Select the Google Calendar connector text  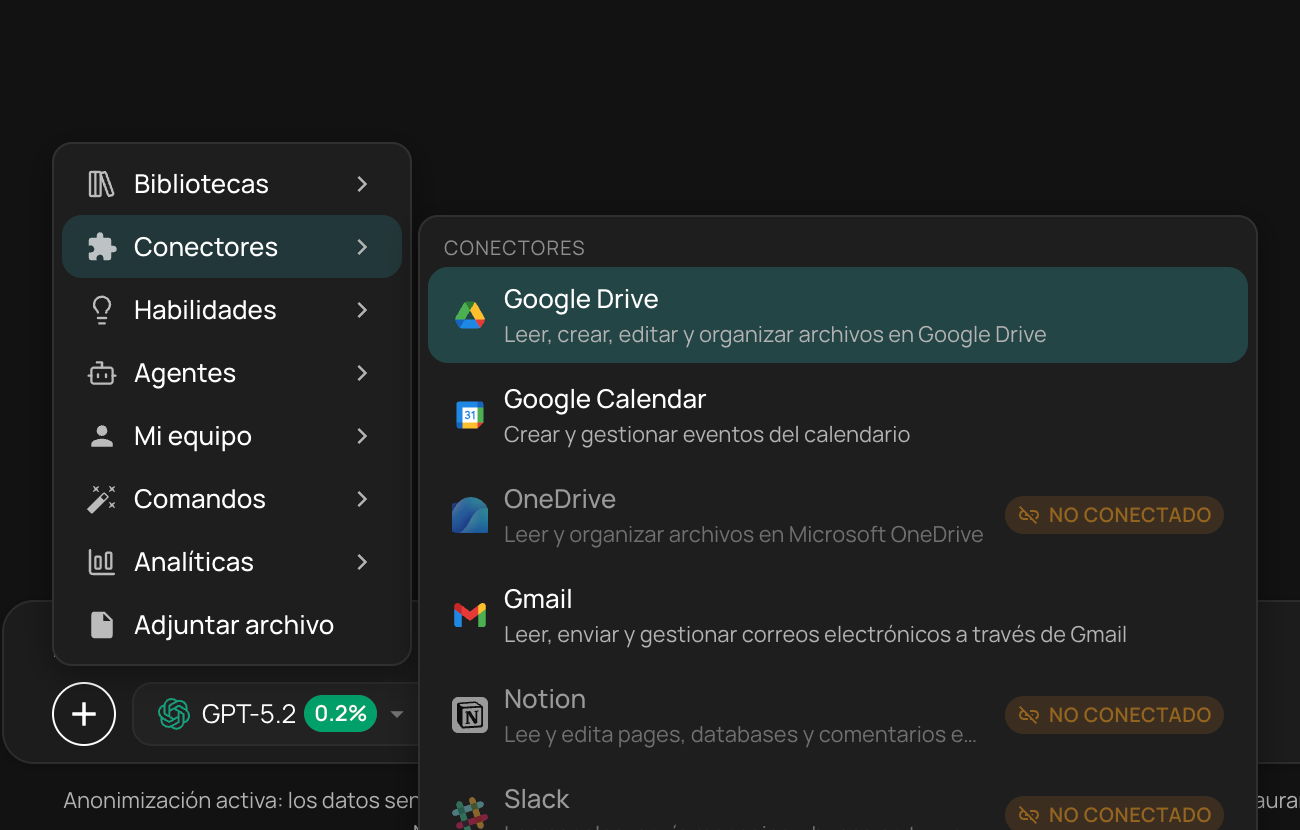click(x=605, y=399)
